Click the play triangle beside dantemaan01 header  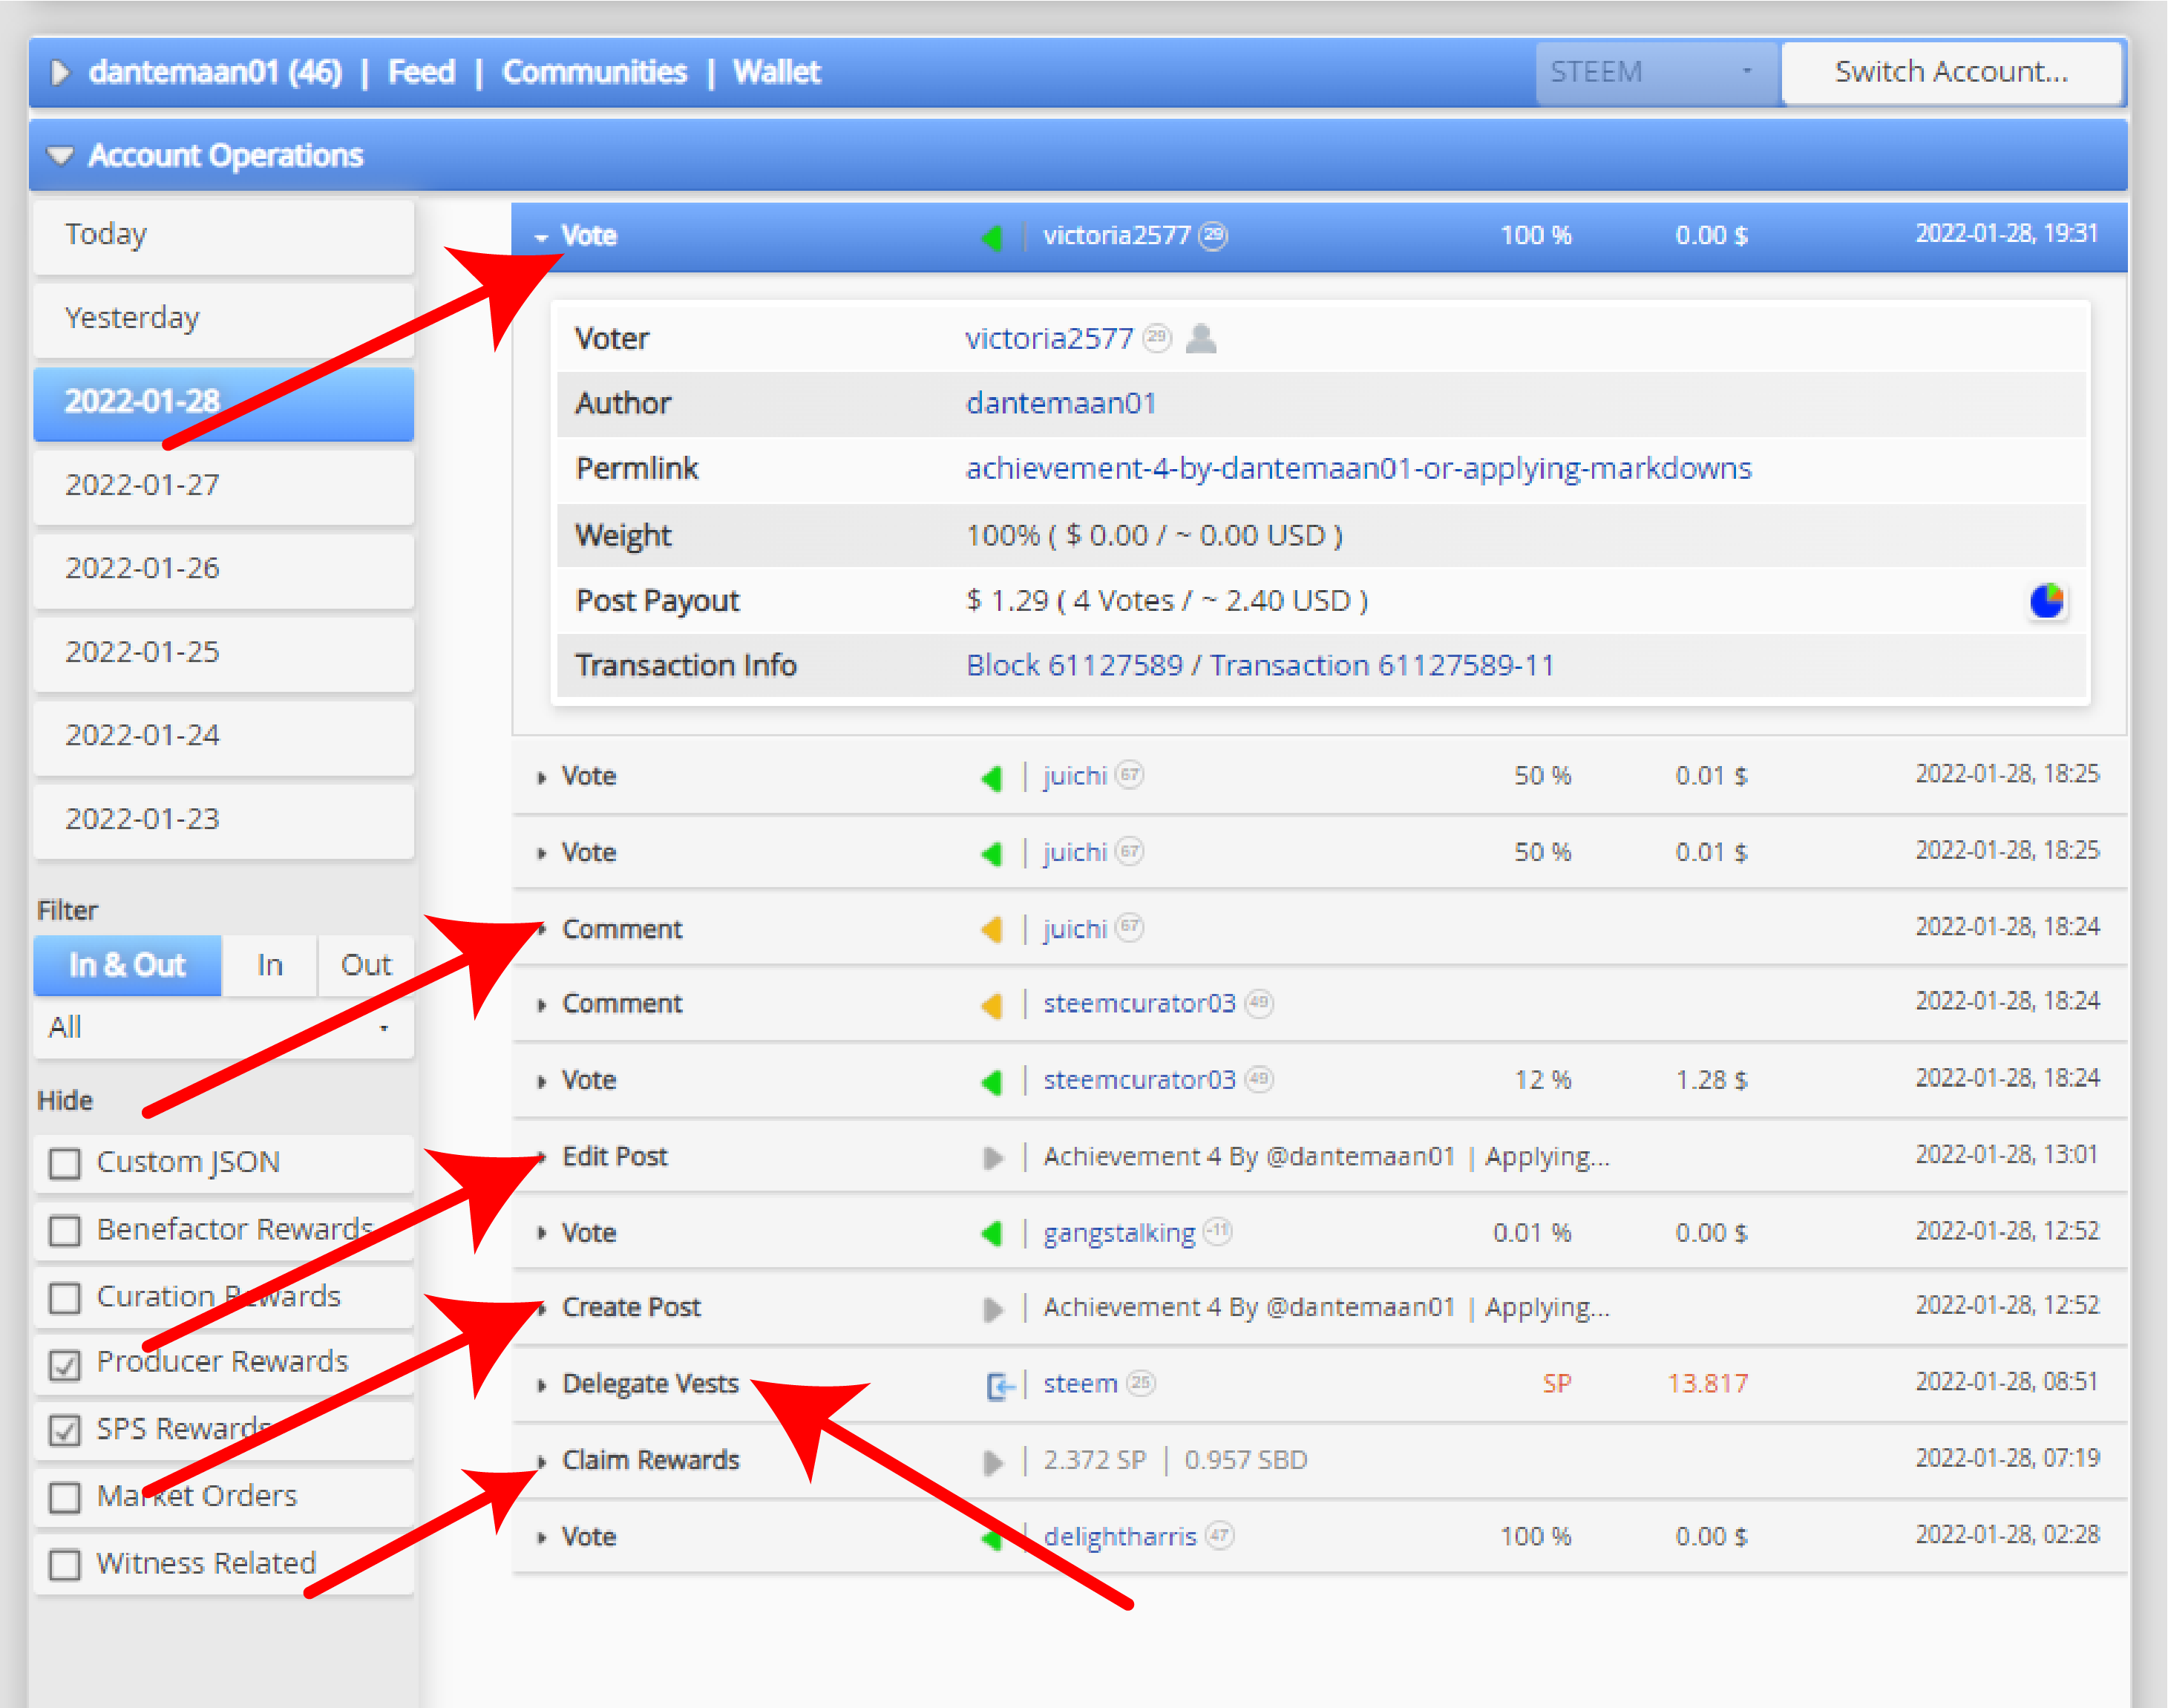click(x=60, y=72)
